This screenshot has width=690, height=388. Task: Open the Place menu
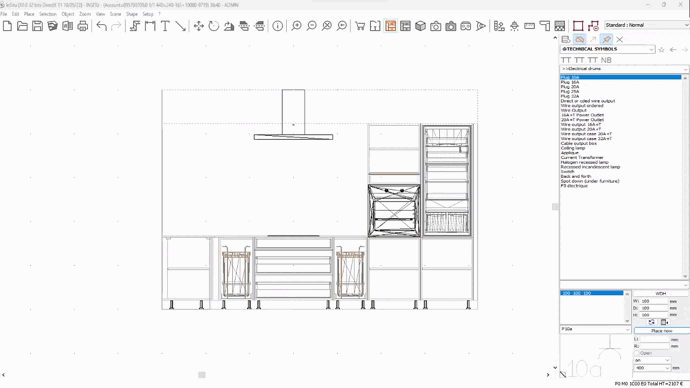coord(29,14)
